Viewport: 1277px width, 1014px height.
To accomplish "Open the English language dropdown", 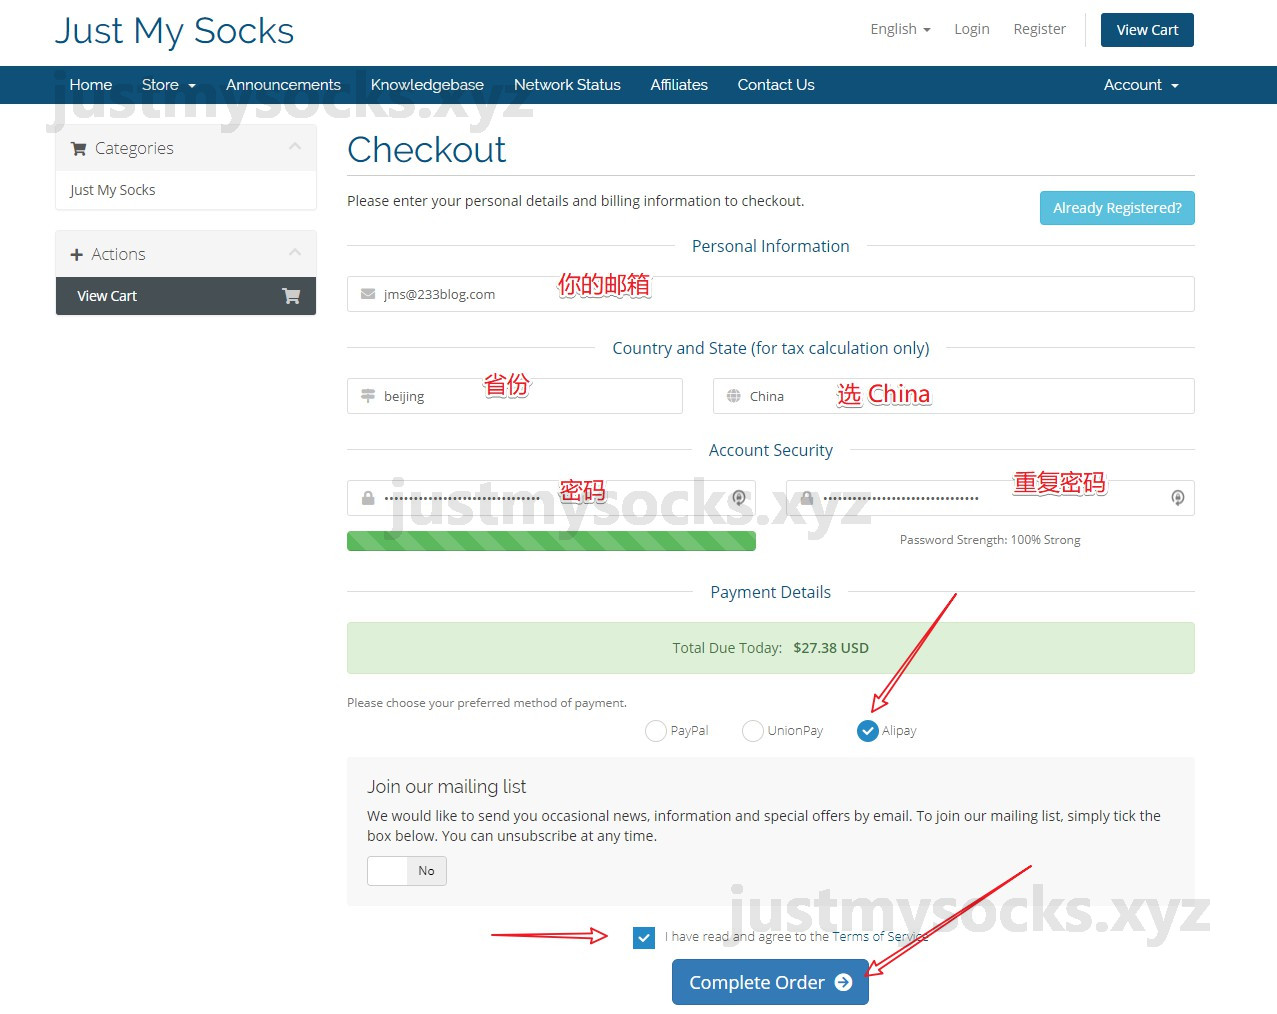I will point(900,29).
